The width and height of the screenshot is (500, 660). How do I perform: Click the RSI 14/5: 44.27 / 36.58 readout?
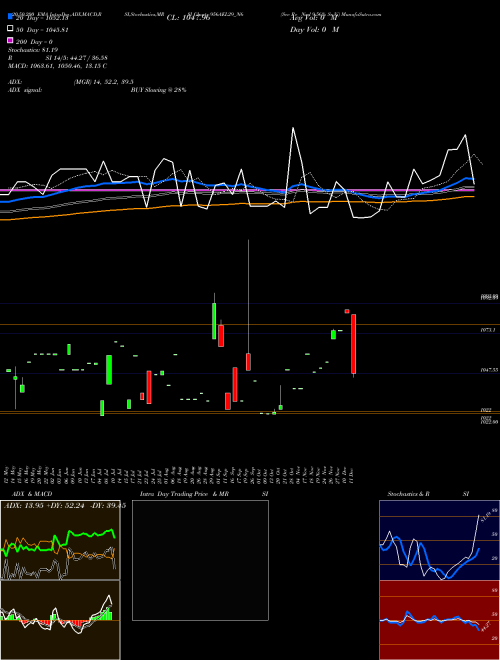coord(58,58)
